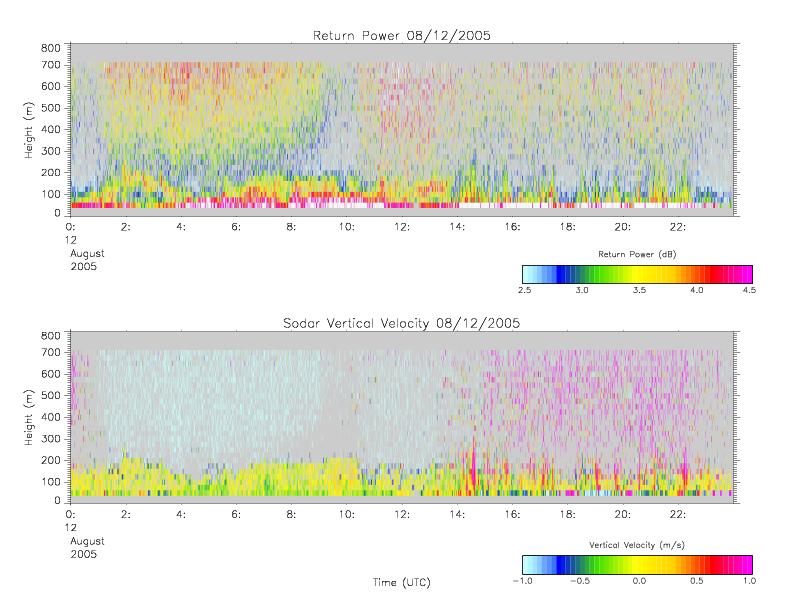Click the 700 height tick on Return Power plot
The width and height of the screenshot is (791, 611).
pos(50,65)
